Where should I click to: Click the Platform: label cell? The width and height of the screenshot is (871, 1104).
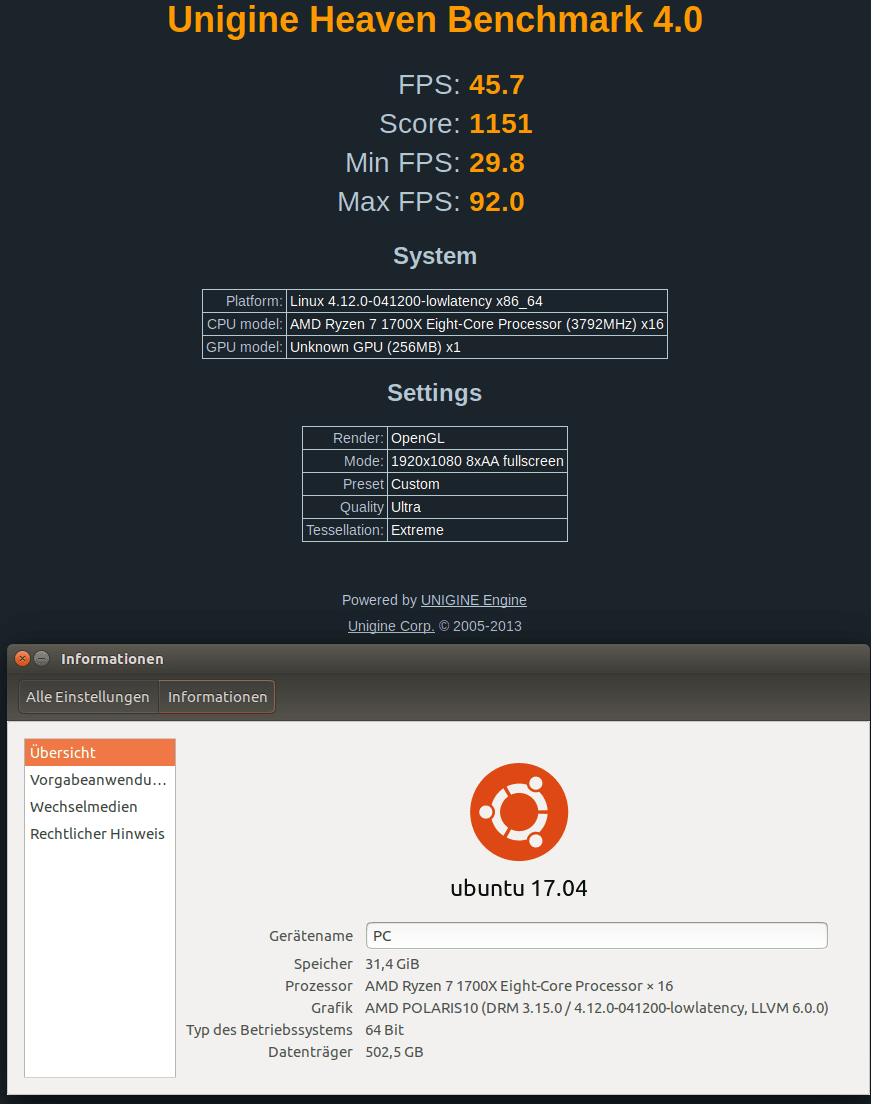pos(244,301)
